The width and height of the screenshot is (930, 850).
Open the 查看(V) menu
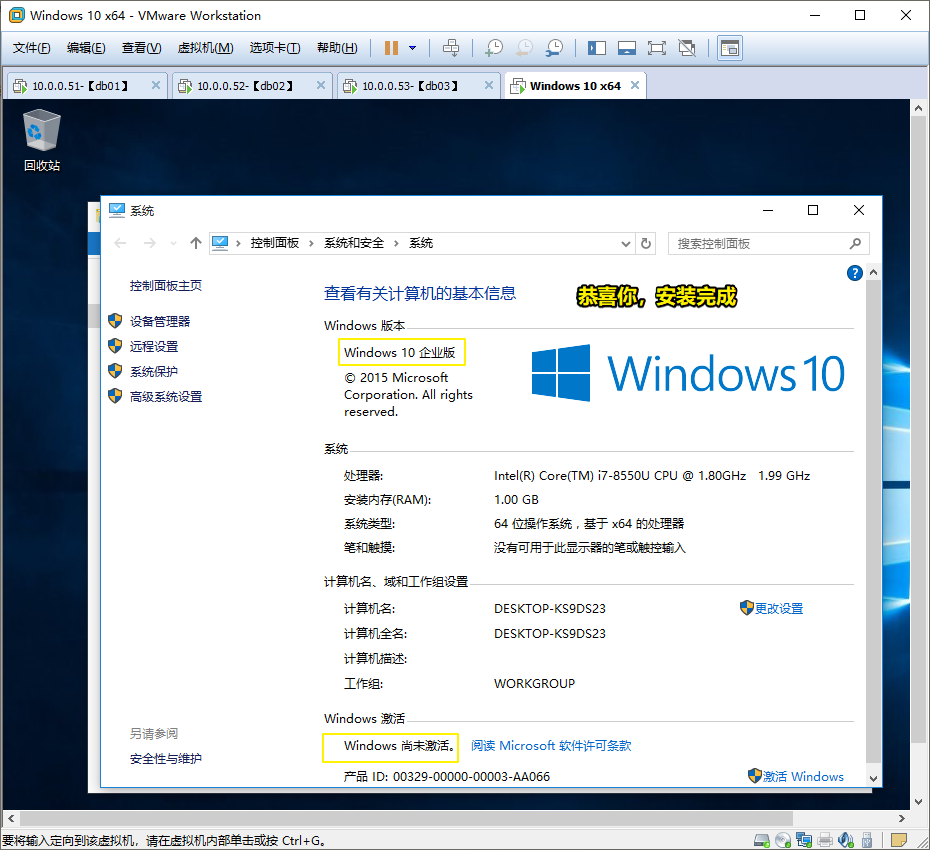click(141, 48)
